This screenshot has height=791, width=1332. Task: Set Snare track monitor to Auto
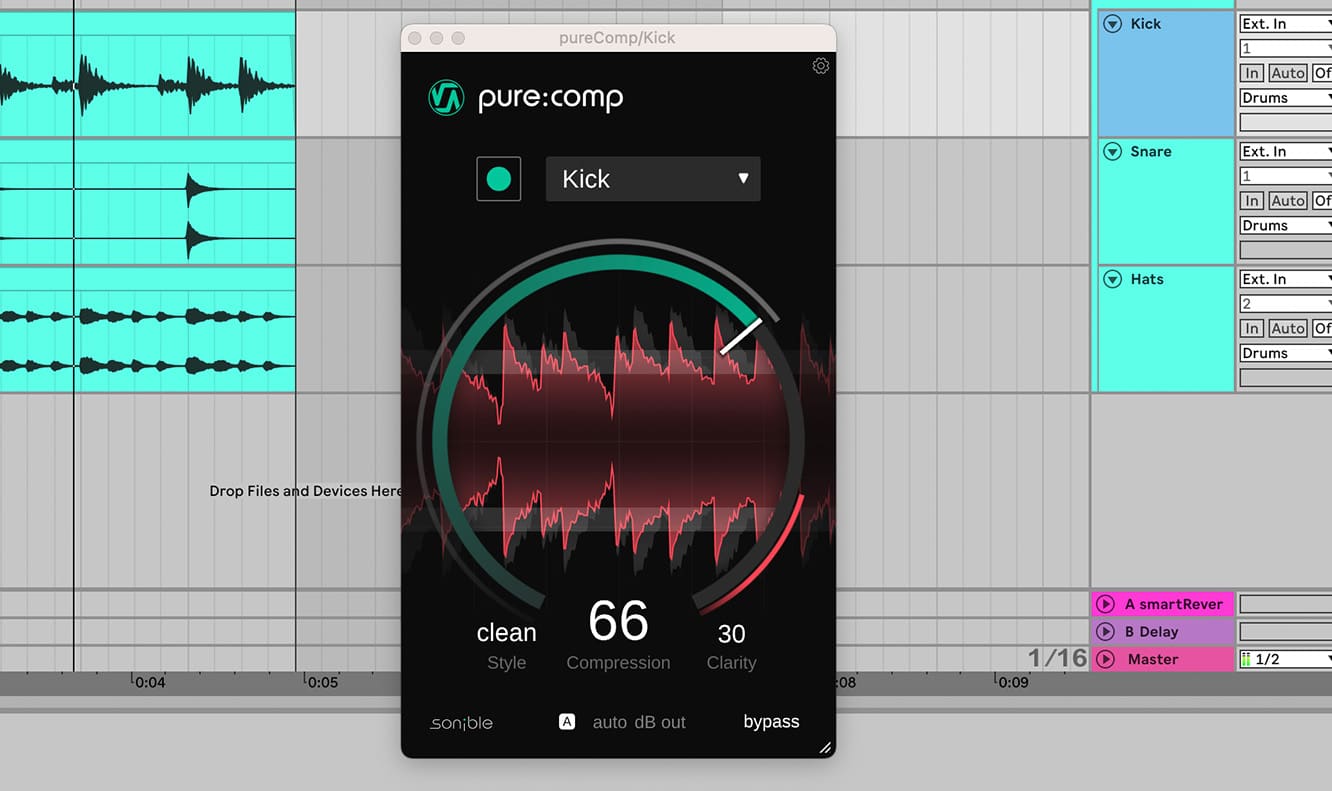1288,201
